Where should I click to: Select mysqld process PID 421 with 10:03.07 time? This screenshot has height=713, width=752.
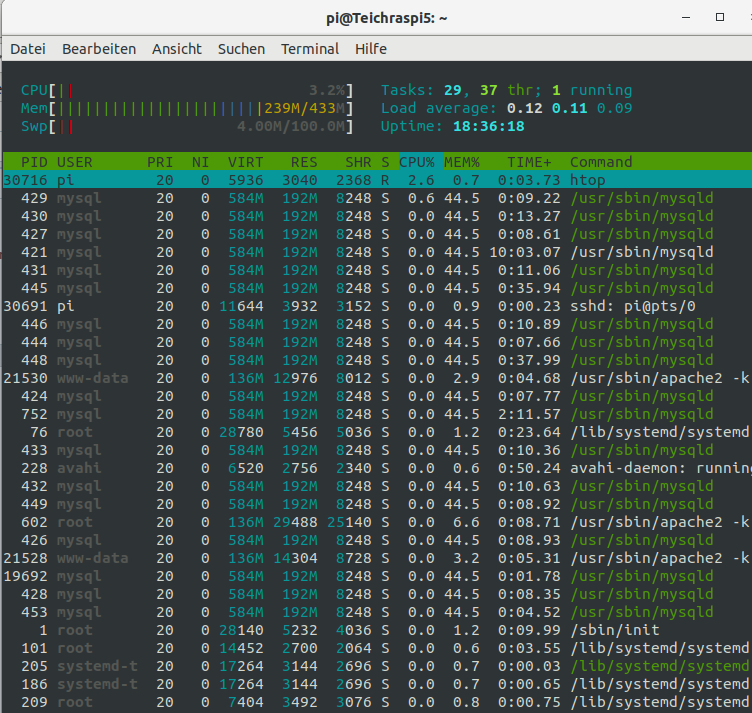[x=377, y=252]
